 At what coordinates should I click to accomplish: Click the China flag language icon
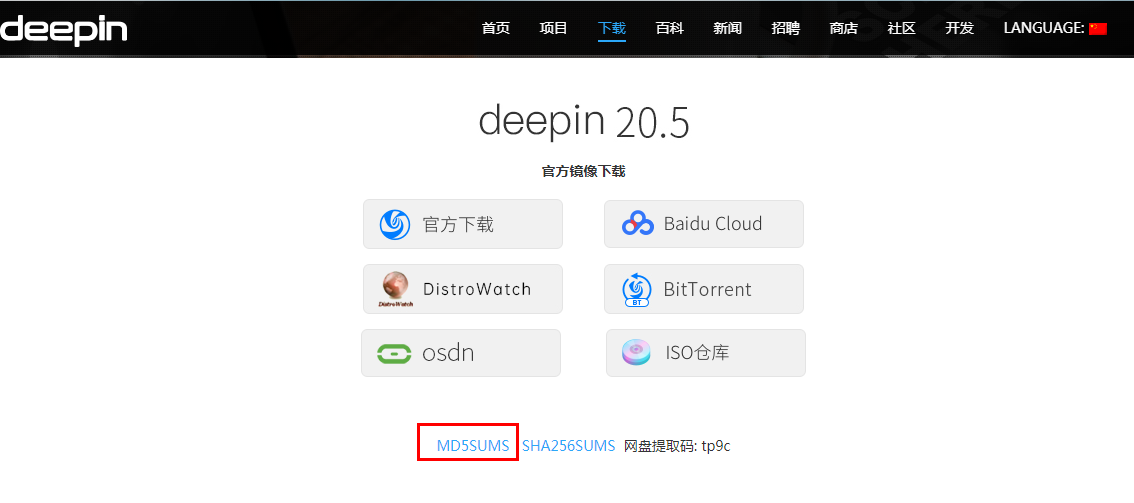pos(1098,29)
